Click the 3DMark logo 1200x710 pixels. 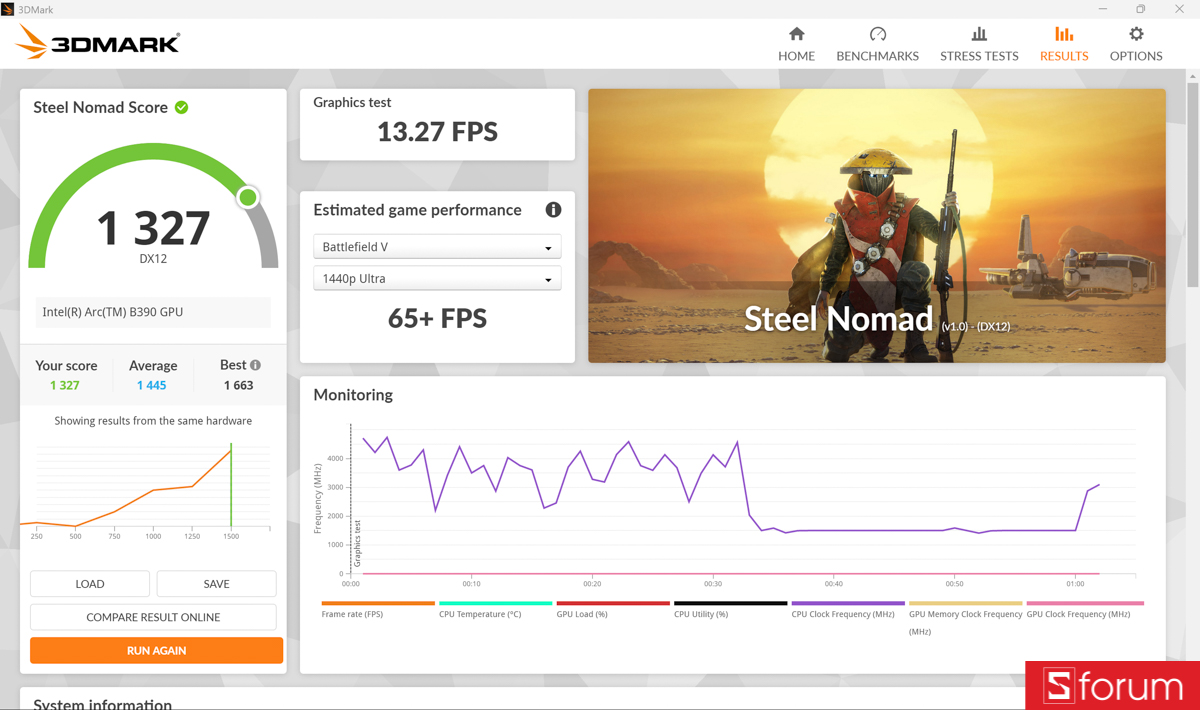pyautogui.click(x=98, y=42)
